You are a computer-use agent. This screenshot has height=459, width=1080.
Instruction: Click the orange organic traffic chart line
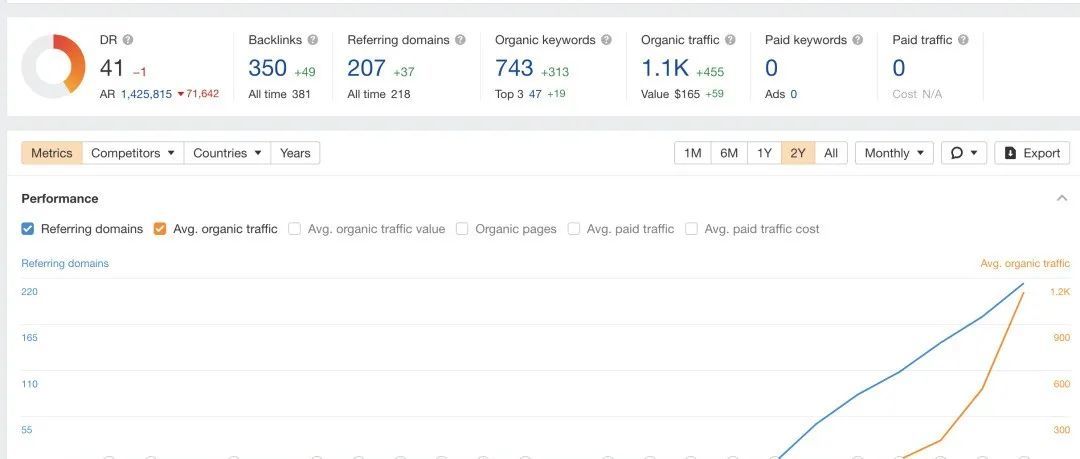pyautogui.click(x=982, y=388)
